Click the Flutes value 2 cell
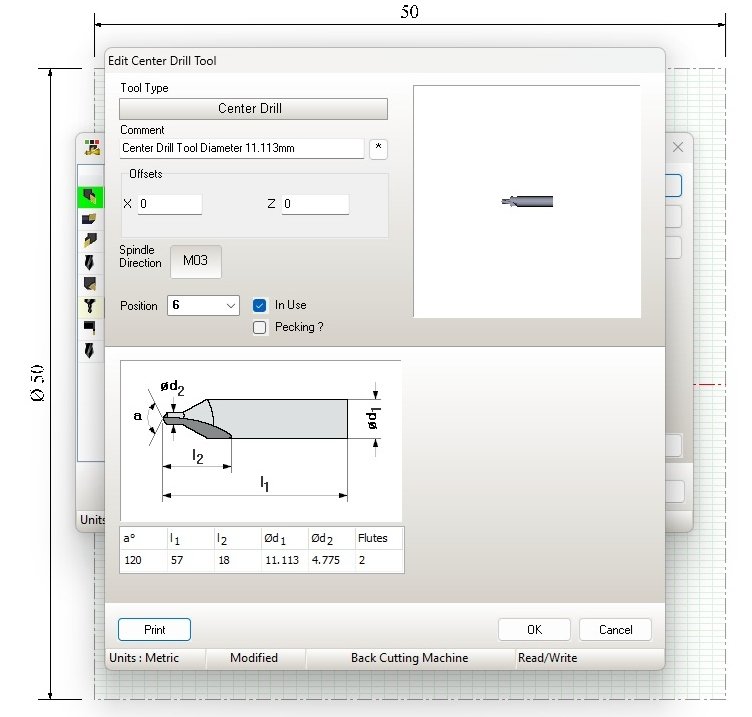 point(379,561)
